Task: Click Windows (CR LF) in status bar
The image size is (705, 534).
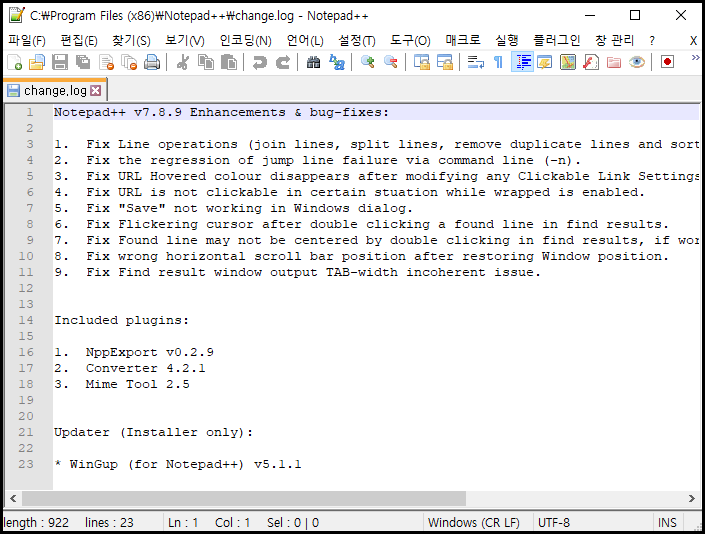Action: 473,522
